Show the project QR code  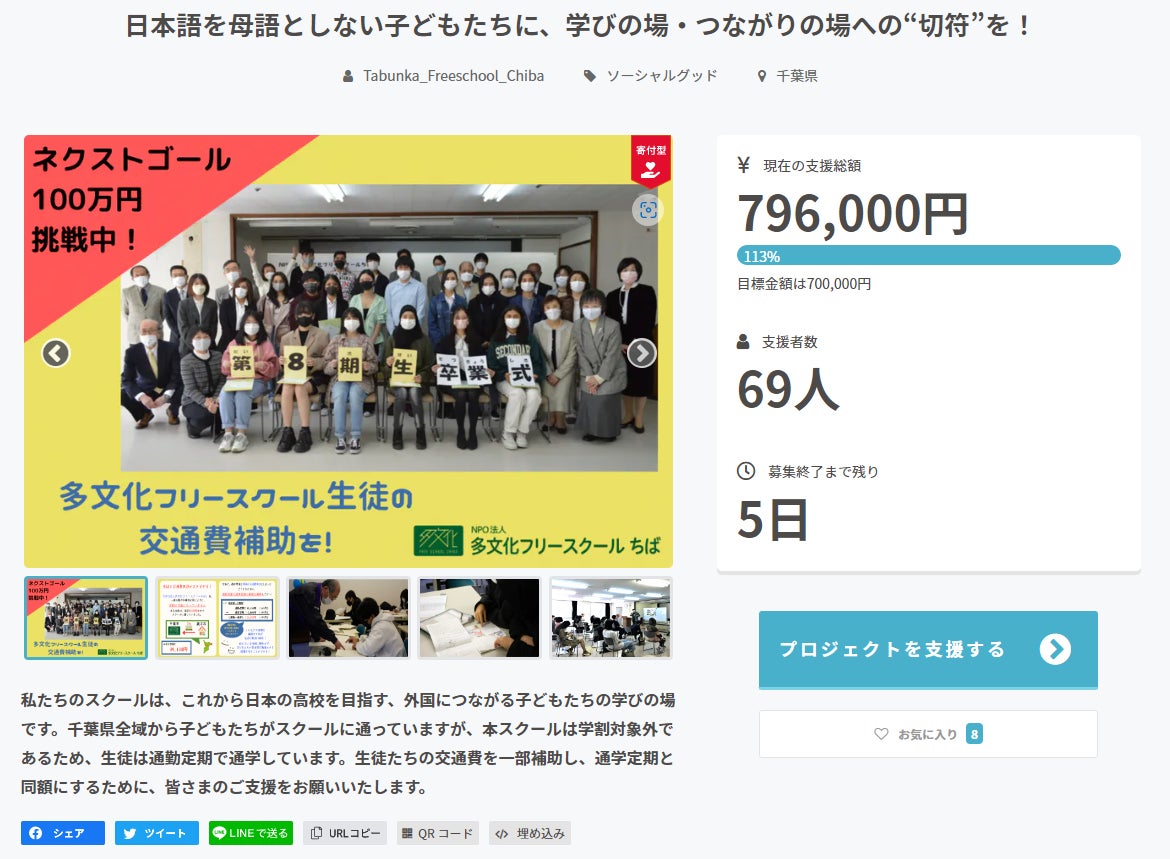437,833
